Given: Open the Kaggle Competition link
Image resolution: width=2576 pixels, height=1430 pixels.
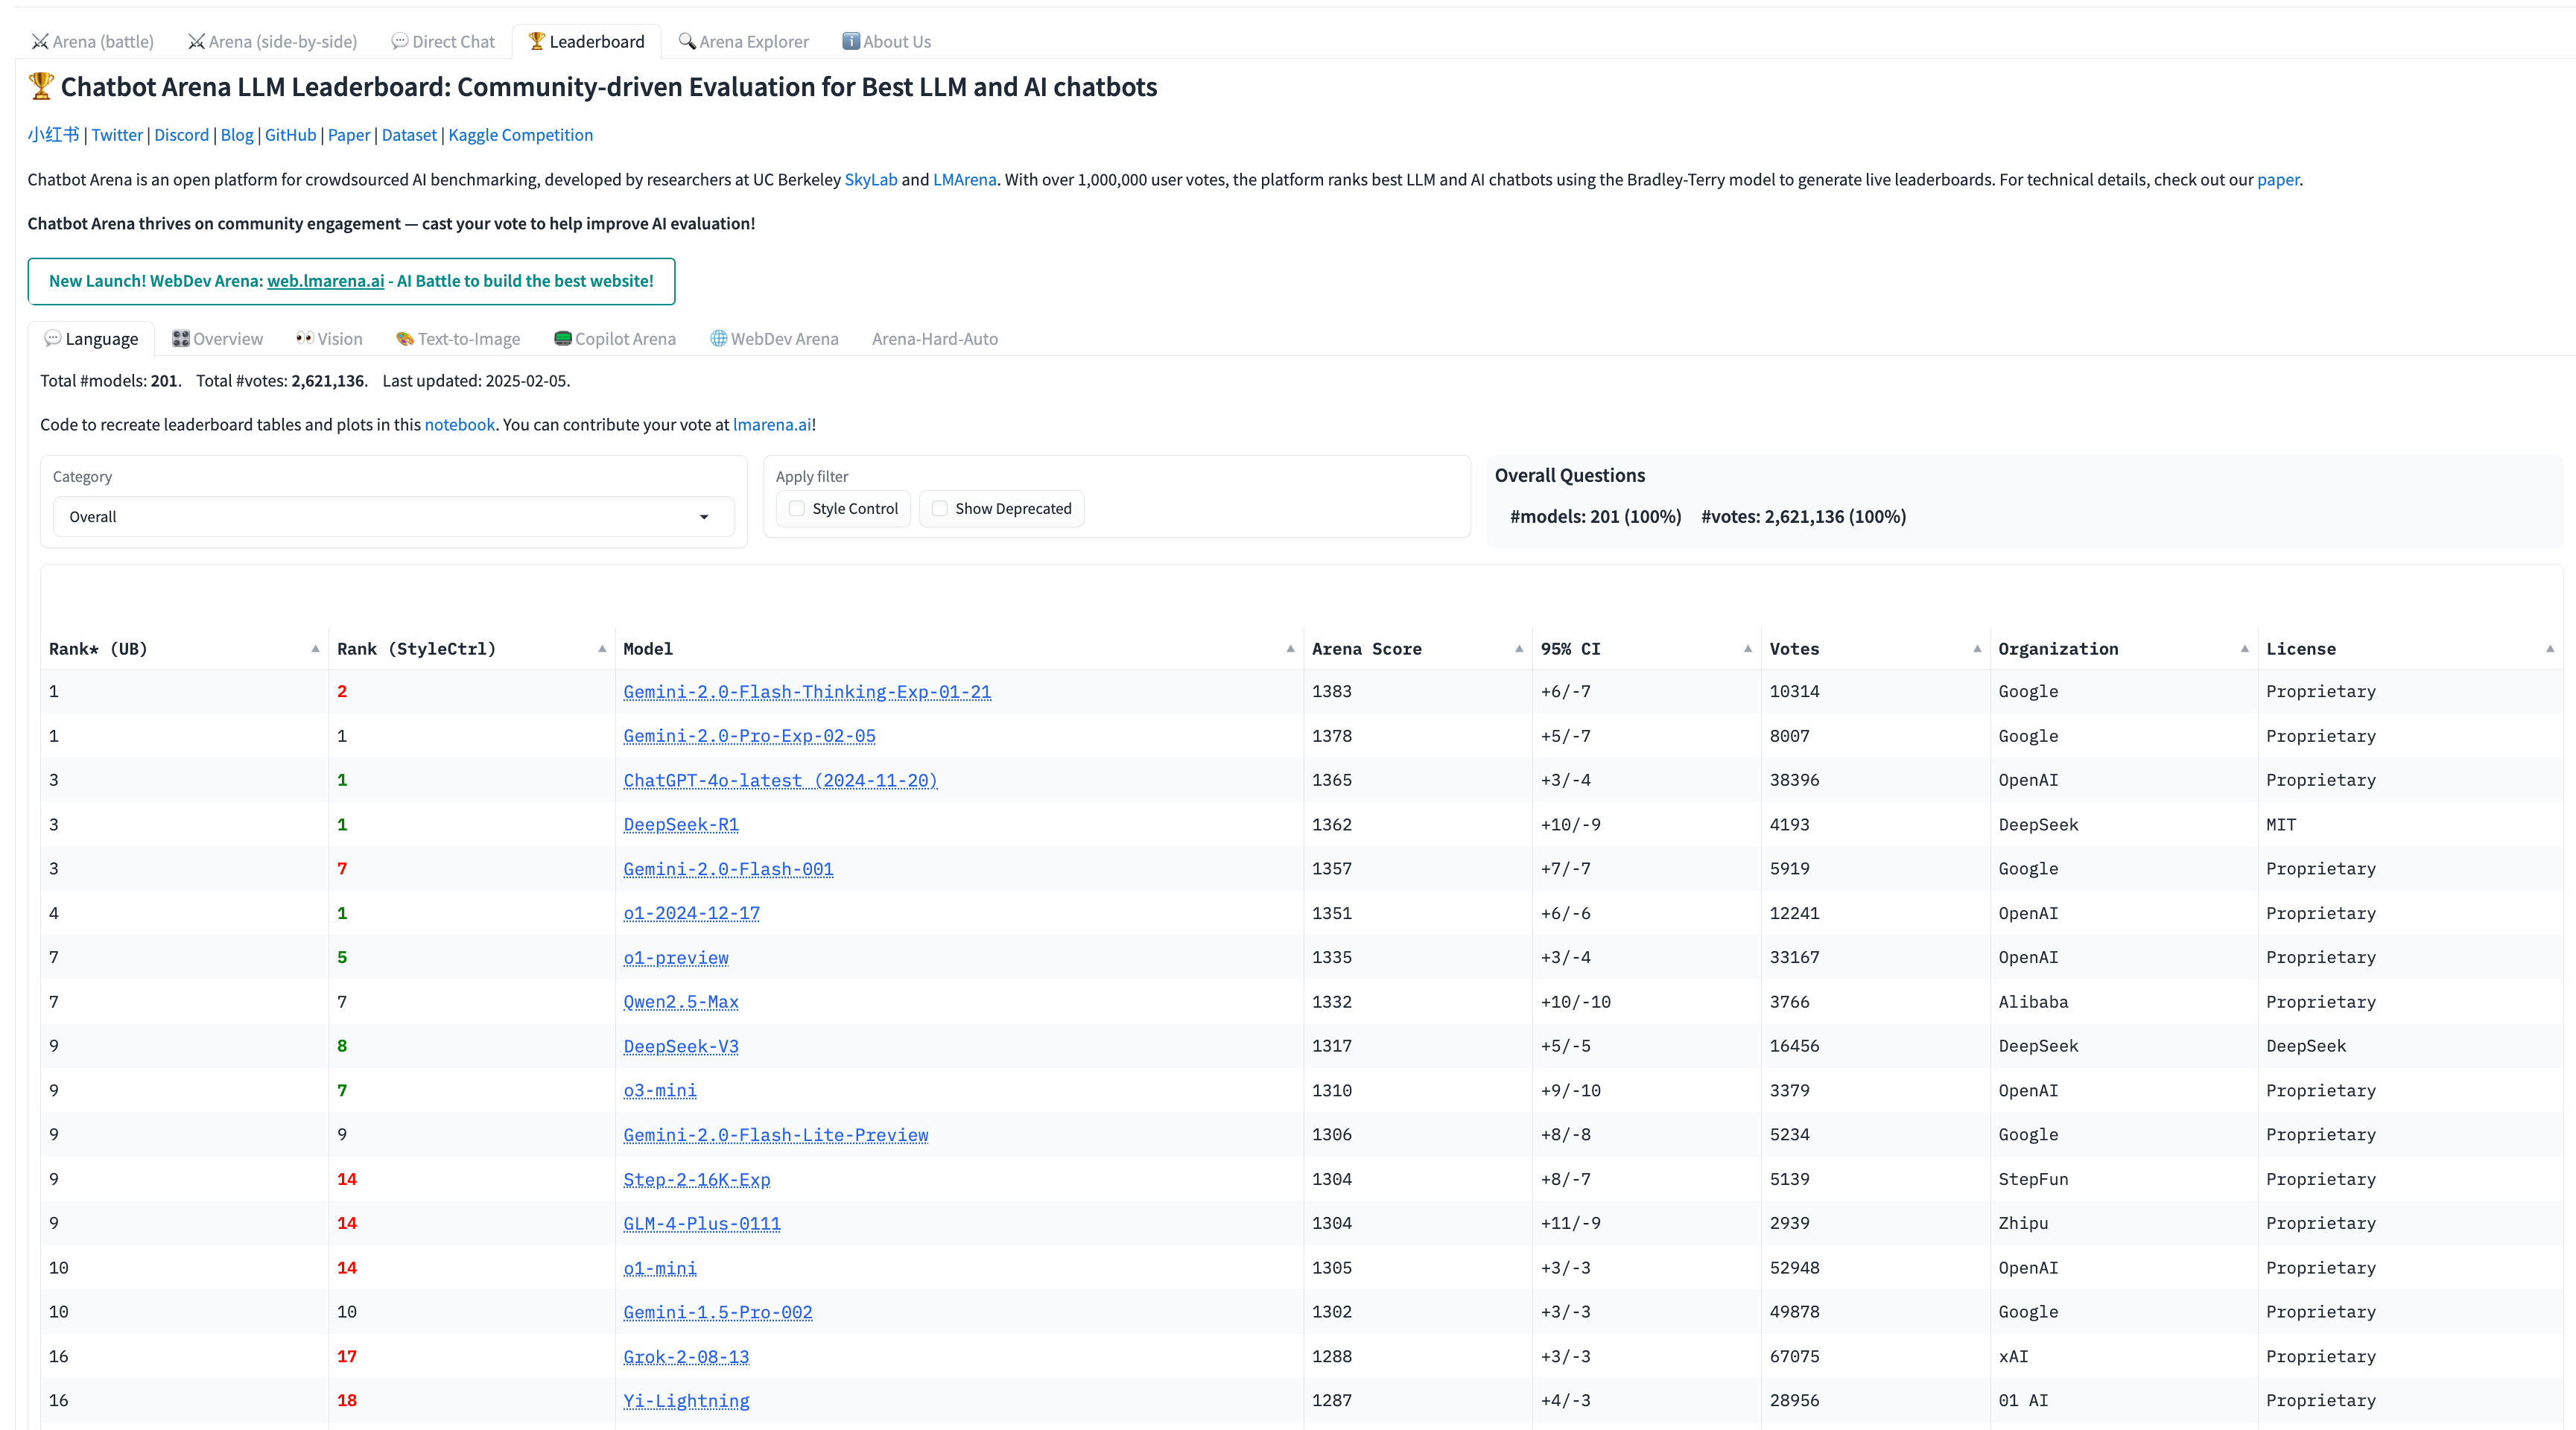Looking at the screenshot, I should [x=520, y=135].
